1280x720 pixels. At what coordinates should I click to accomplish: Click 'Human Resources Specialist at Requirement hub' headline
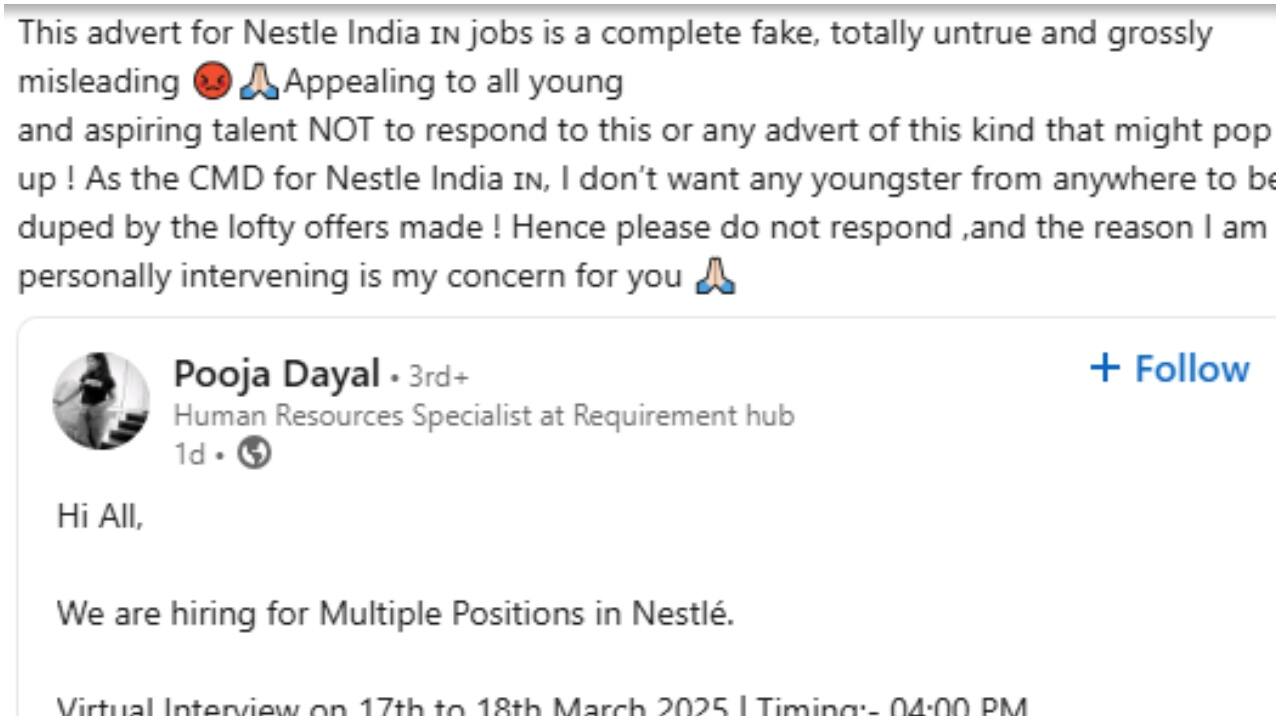click(x=484, y=415)
